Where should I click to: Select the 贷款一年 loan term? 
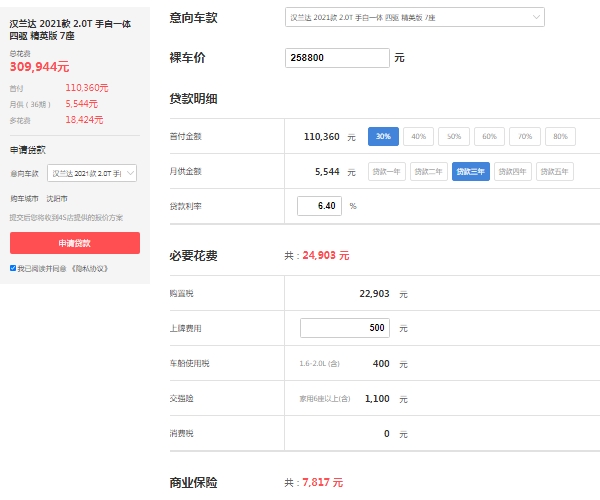(x=387, y=171)
